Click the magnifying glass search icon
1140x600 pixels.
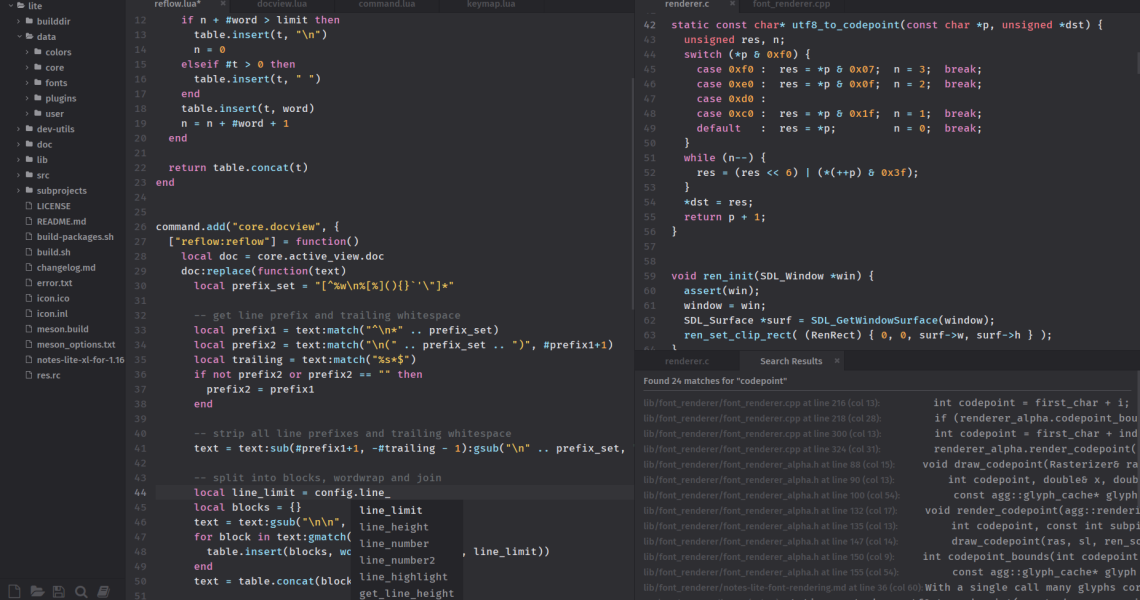coord(81,591)
